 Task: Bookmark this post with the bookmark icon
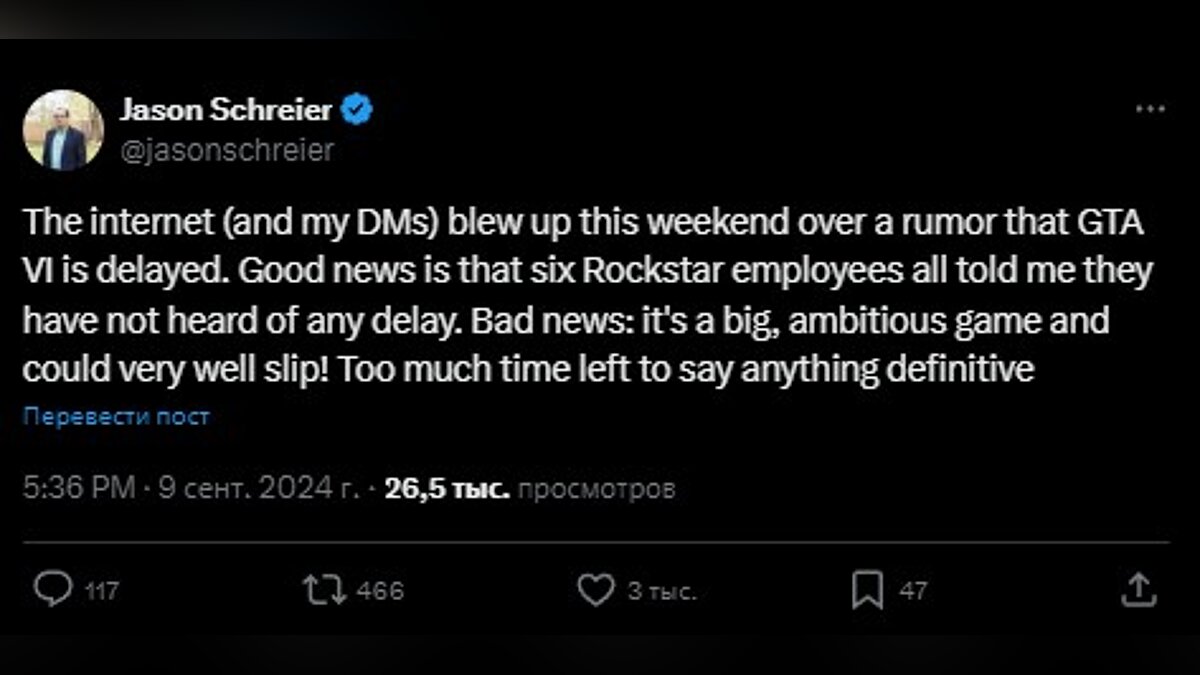[x=866, y=590]
